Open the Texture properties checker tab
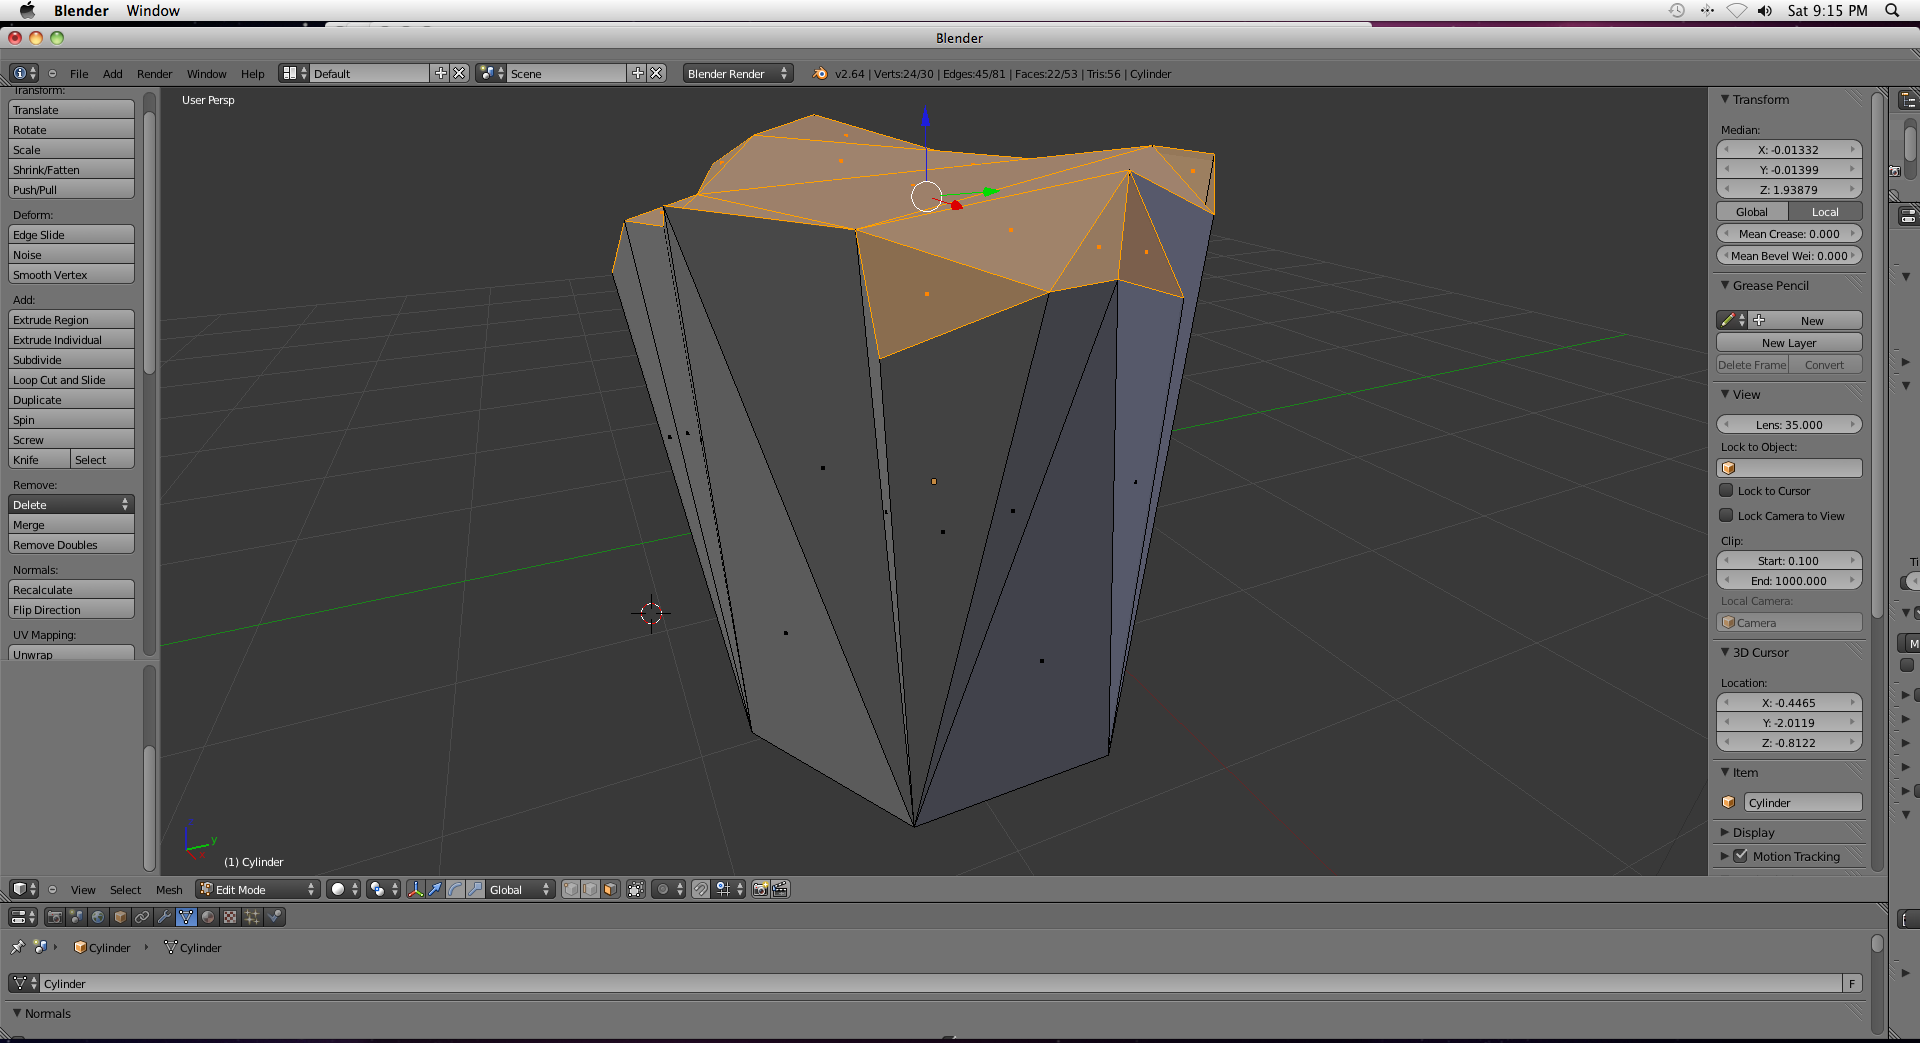 [x=230, y=917]
